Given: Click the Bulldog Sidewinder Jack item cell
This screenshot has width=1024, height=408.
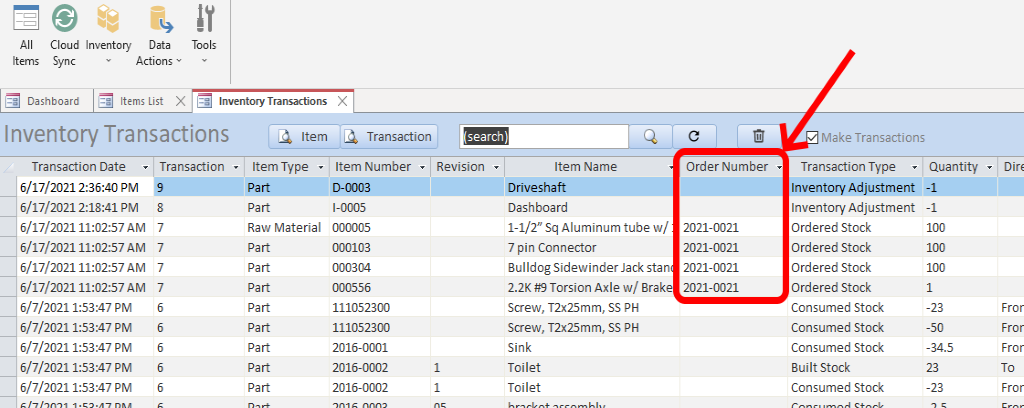Looking at the screenshot, I should [592, 268].
